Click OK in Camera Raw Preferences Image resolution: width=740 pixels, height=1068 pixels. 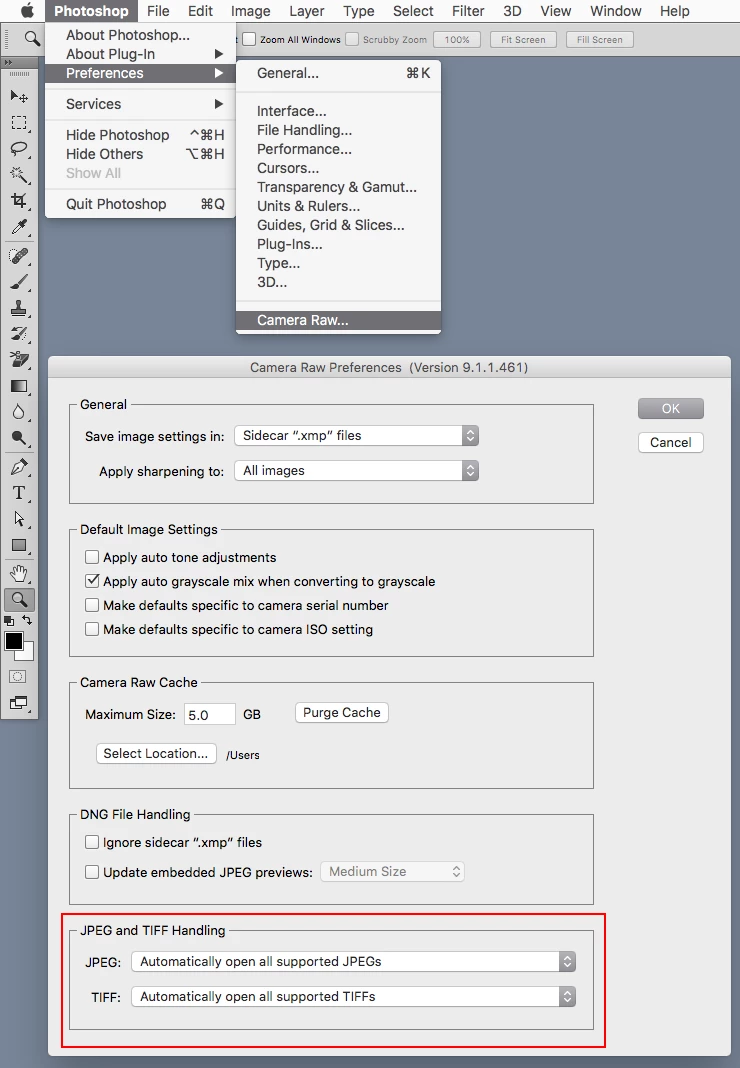click(x=670, y=409)
